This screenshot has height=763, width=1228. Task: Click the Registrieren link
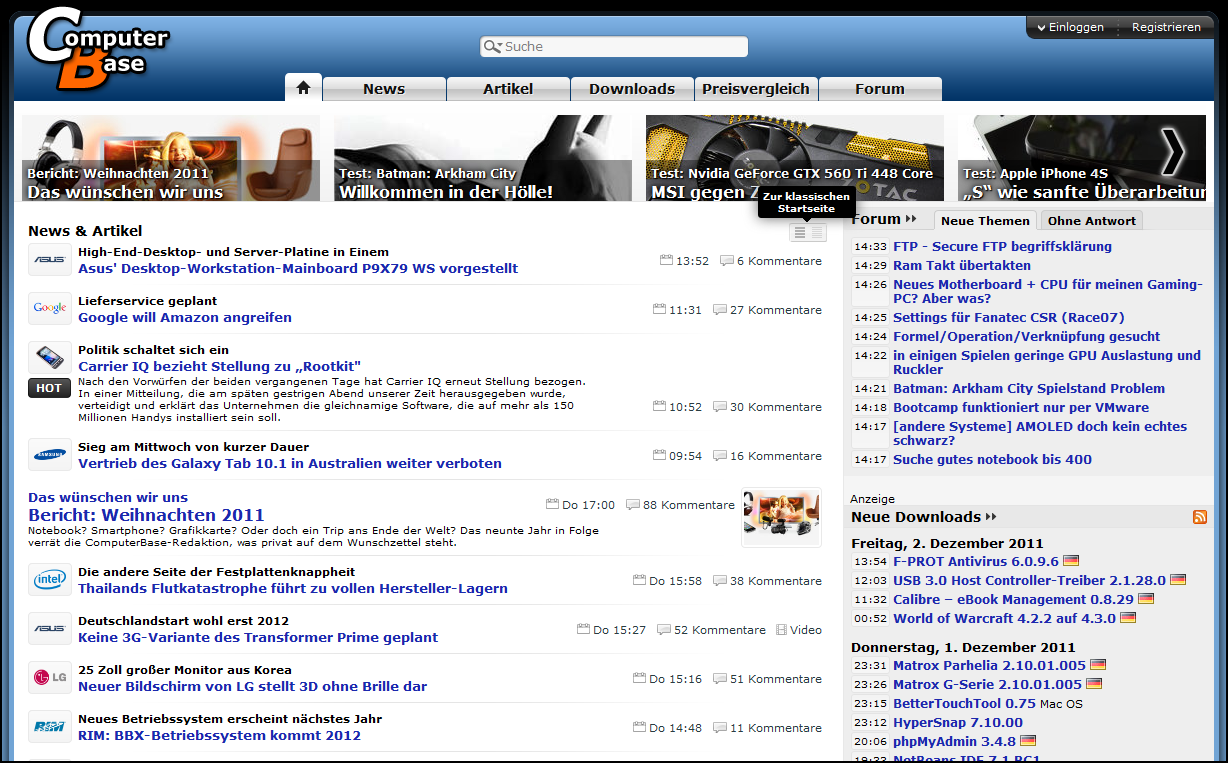point(1166,27)
